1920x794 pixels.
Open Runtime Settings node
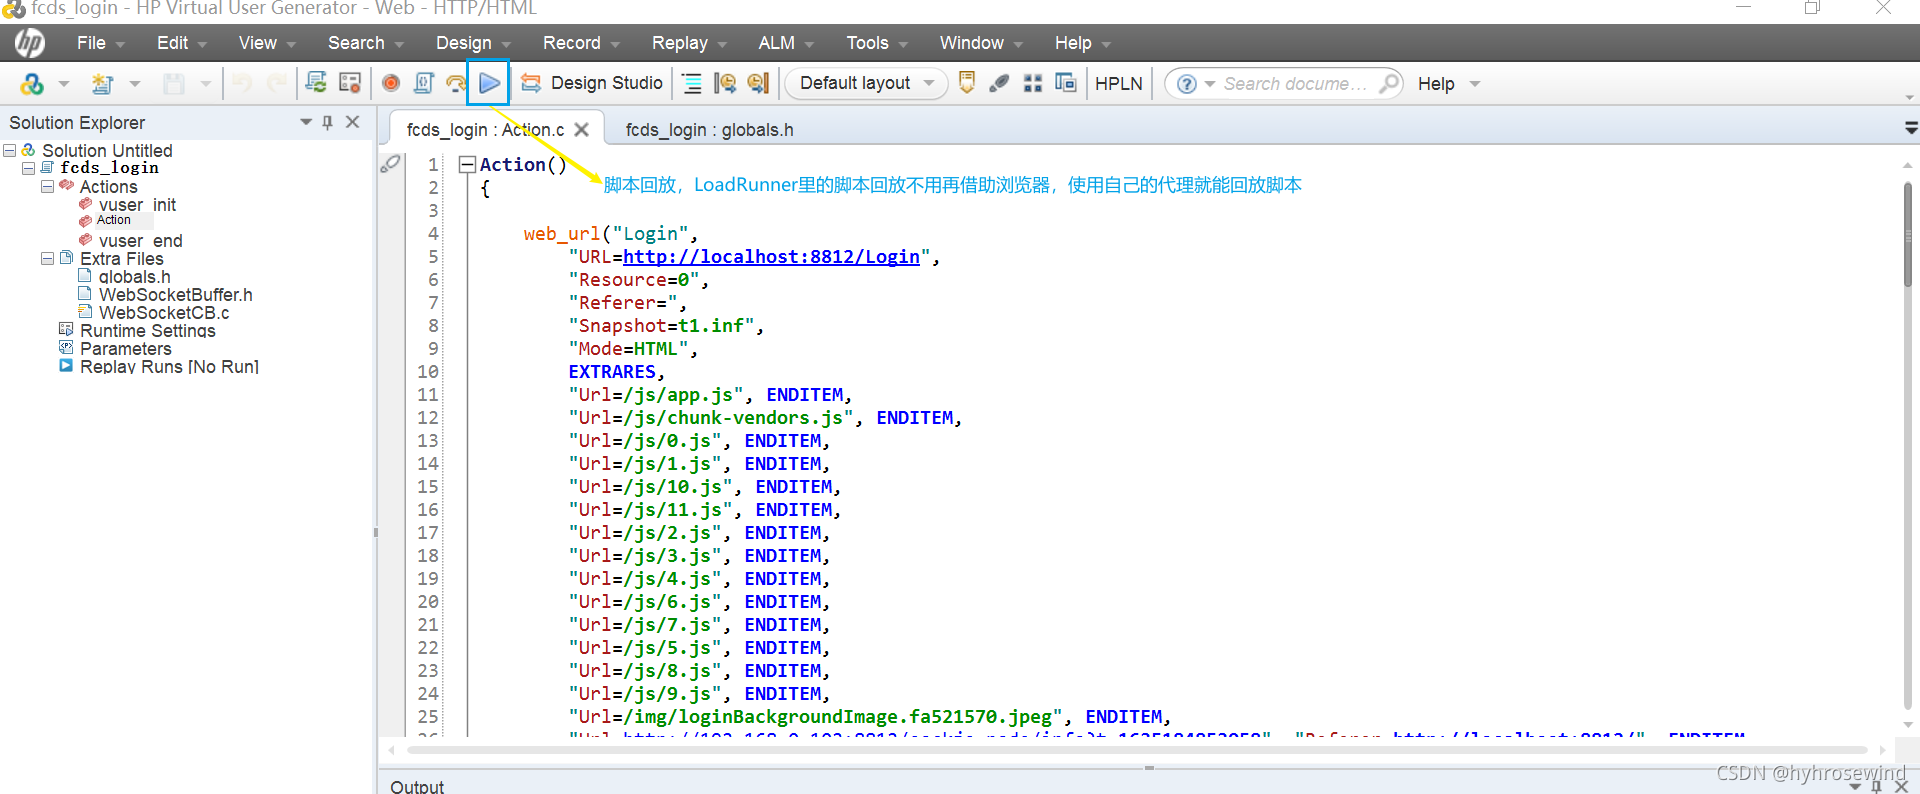click(x=147, y=331)
